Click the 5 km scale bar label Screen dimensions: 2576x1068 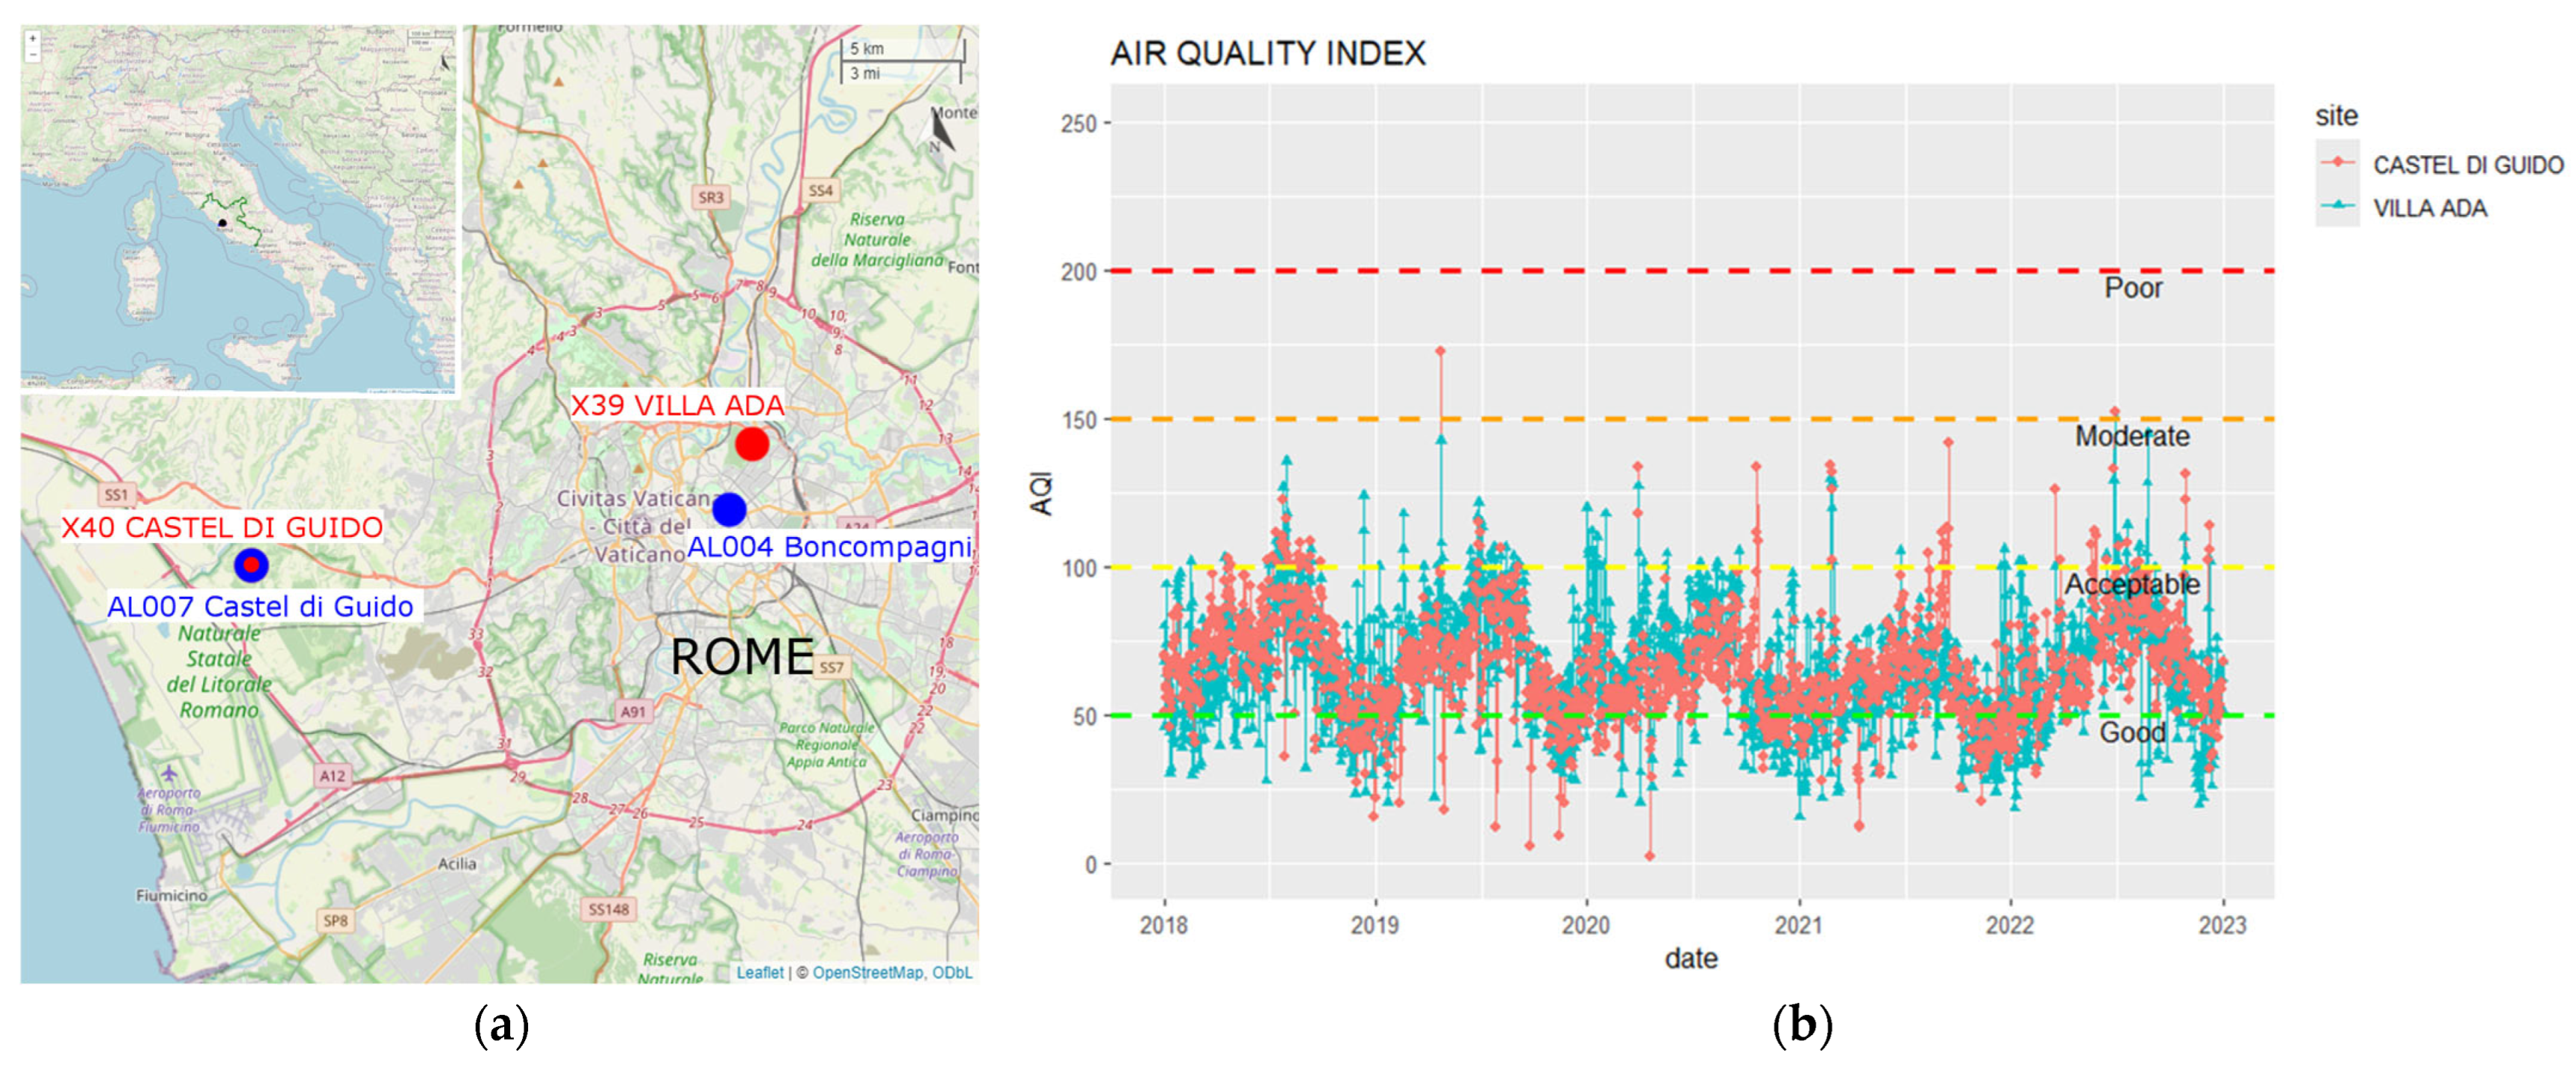(867, 48)
